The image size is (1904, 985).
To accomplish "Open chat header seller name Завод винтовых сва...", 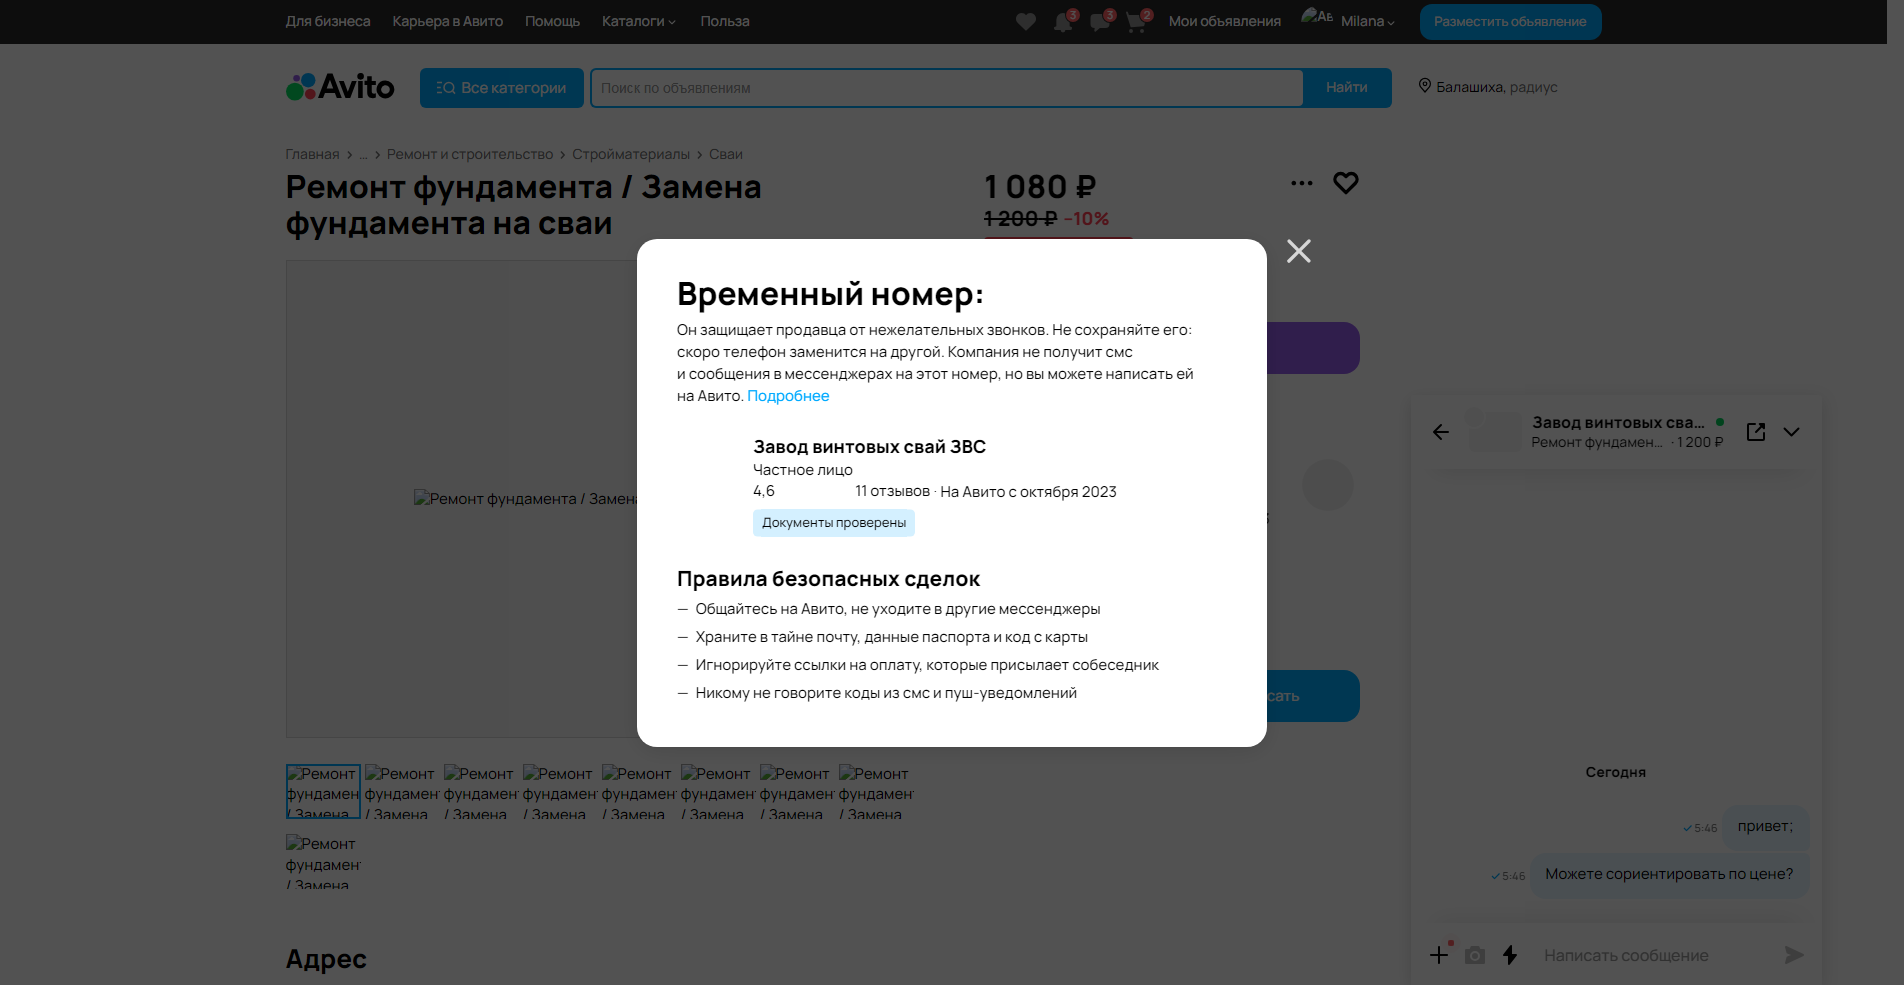I will tap(1618, 422).
